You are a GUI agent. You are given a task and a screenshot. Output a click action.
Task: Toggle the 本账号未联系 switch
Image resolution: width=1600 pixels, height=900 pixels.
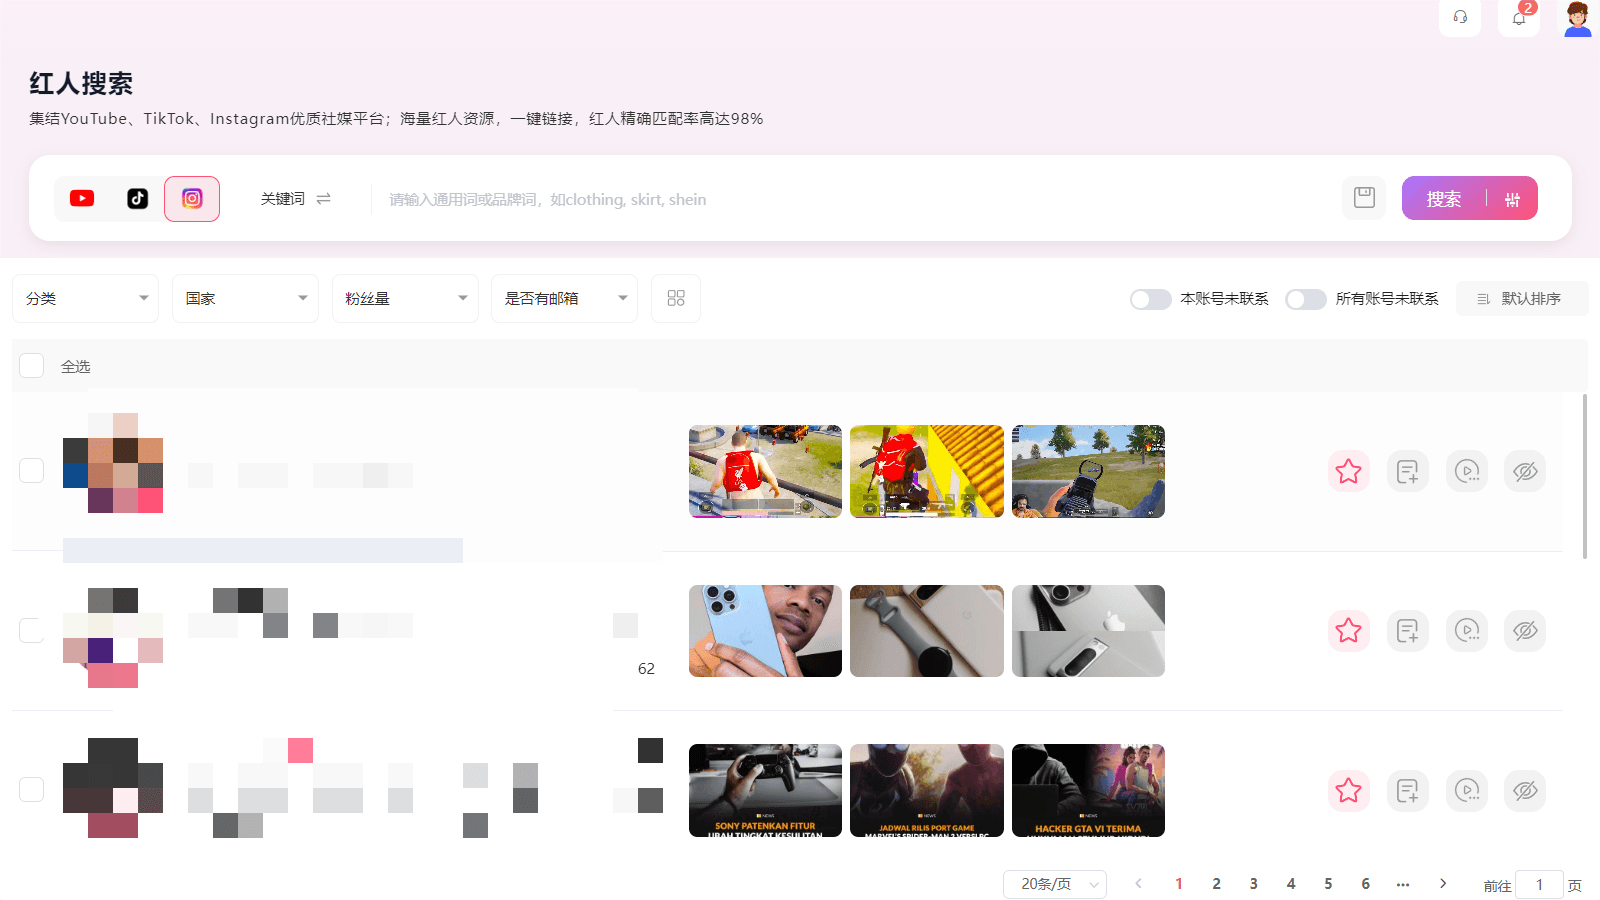pos(1150,299)
